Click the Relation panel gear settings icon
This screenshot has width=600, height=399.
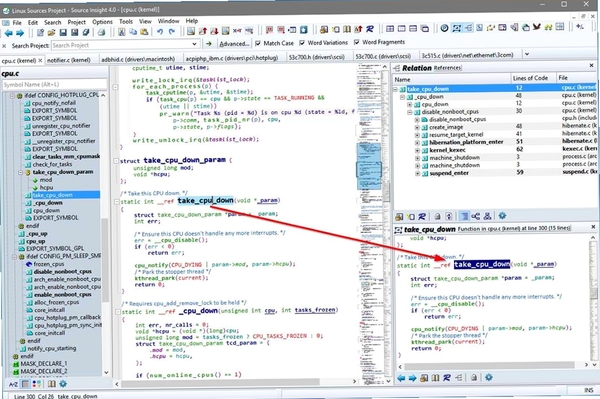[x=502, y=216]
